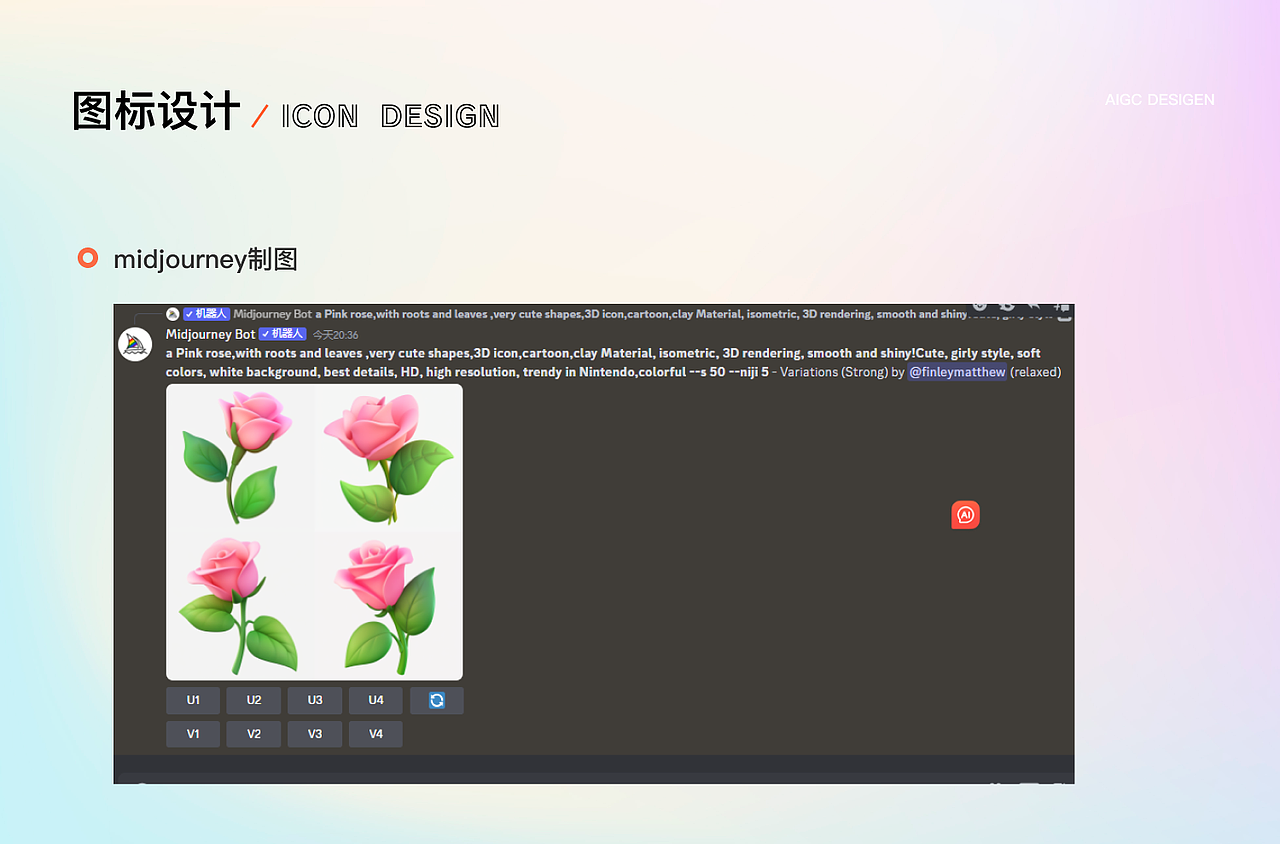
Task: Open the bottom-right pink rose image
Action: (388, 605)
